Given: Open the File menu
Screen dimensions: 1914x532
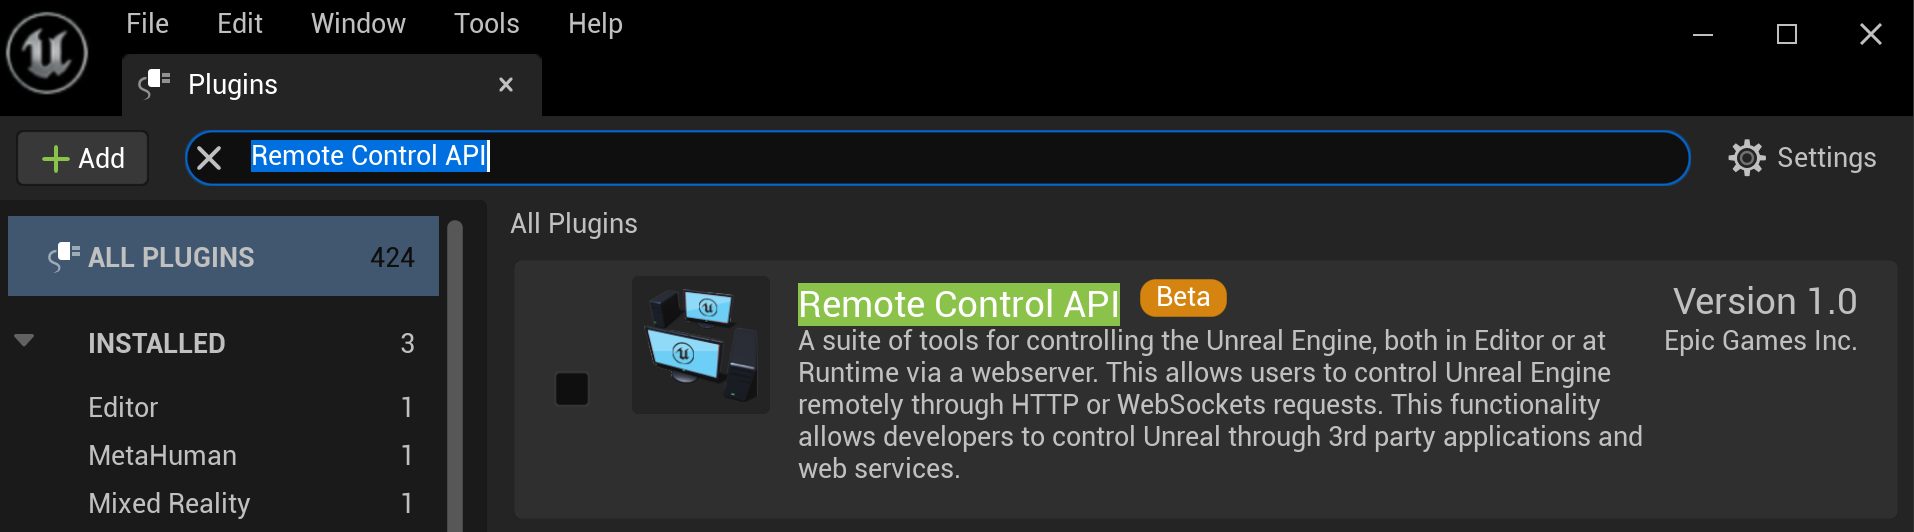Looking at the screenshot, I should click(147, 24).
